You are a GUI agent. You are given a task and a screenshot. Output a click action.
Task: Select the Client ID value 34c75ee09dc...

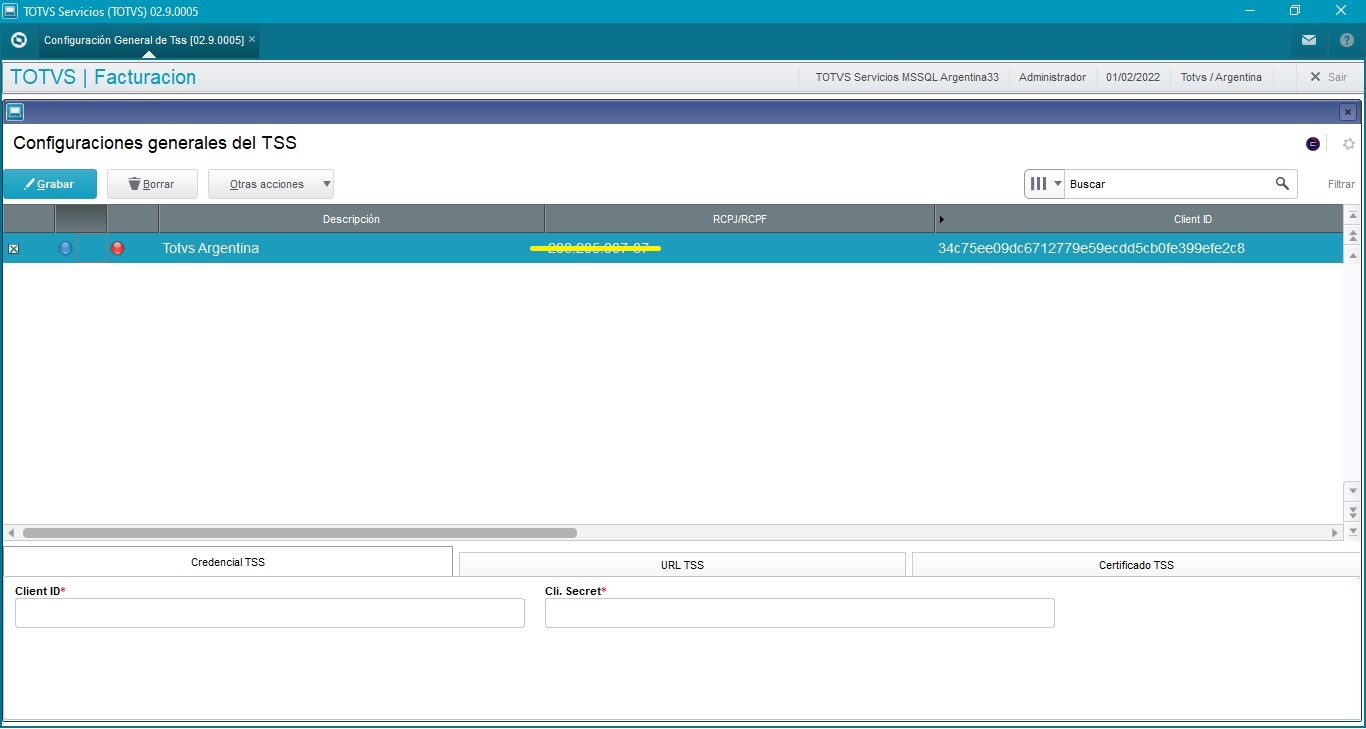(x=1091, y=248)
